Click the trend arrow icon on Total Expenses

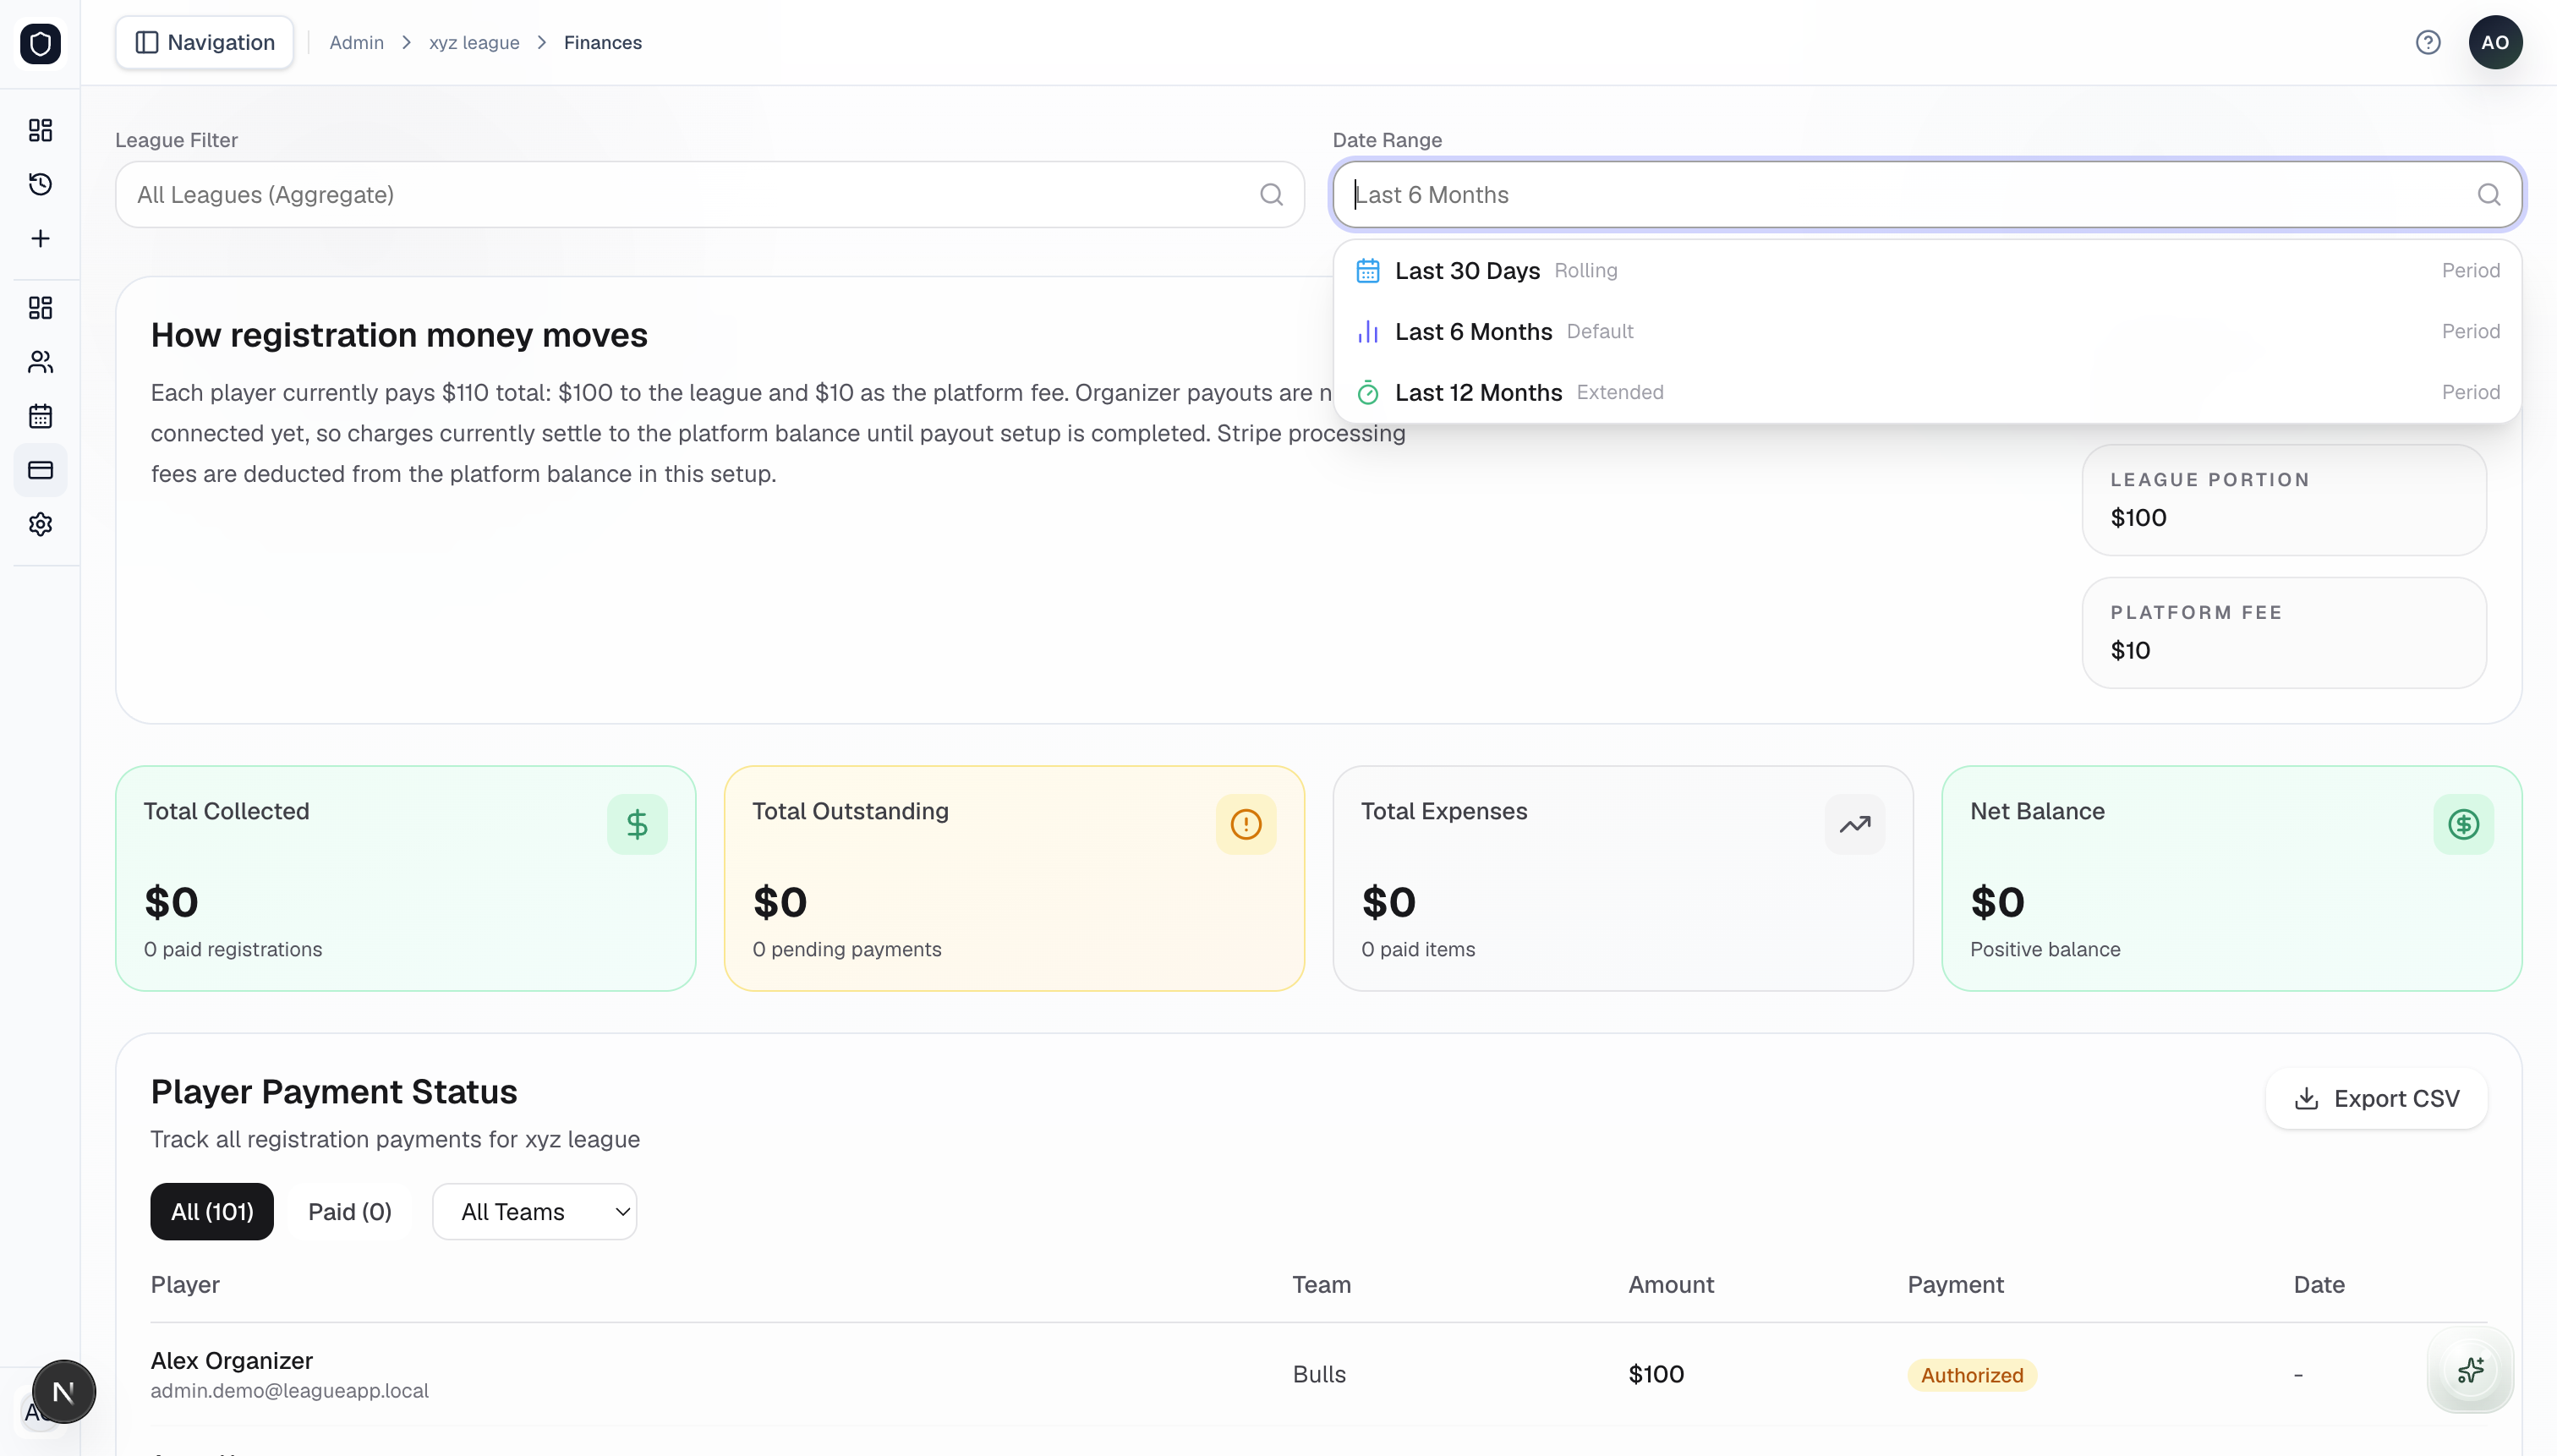pyautogui.click(x=1855, y=824)
